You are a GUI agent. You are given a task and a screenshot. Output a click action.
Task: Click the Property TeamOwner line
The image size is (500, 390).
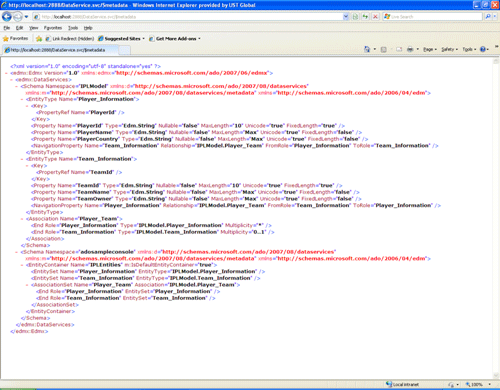196,199
